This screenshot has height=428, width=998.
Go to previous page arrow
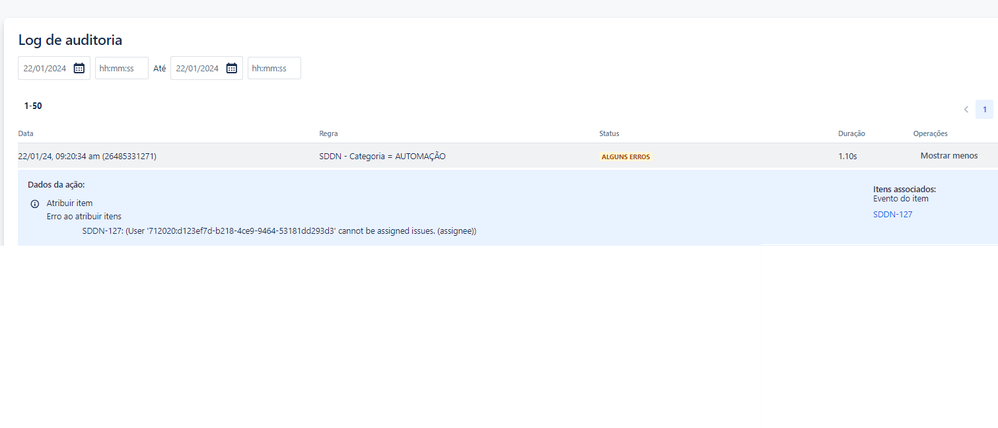[966, 110]
